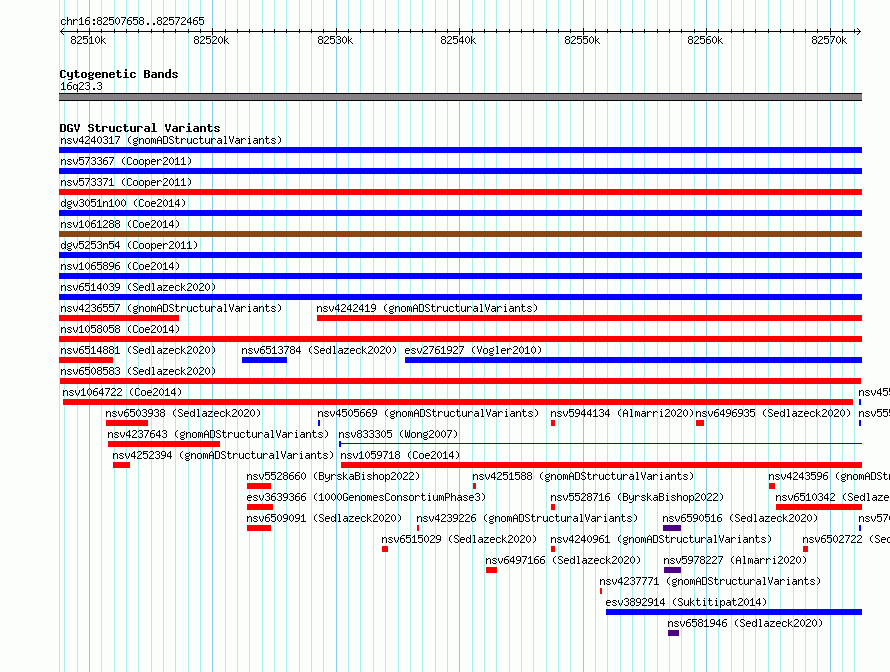Image resolution: width=890 pixels, height=672 pixels.
Task: Click the brown bar of nsv1061288
Action: click(x=460, y=234)
